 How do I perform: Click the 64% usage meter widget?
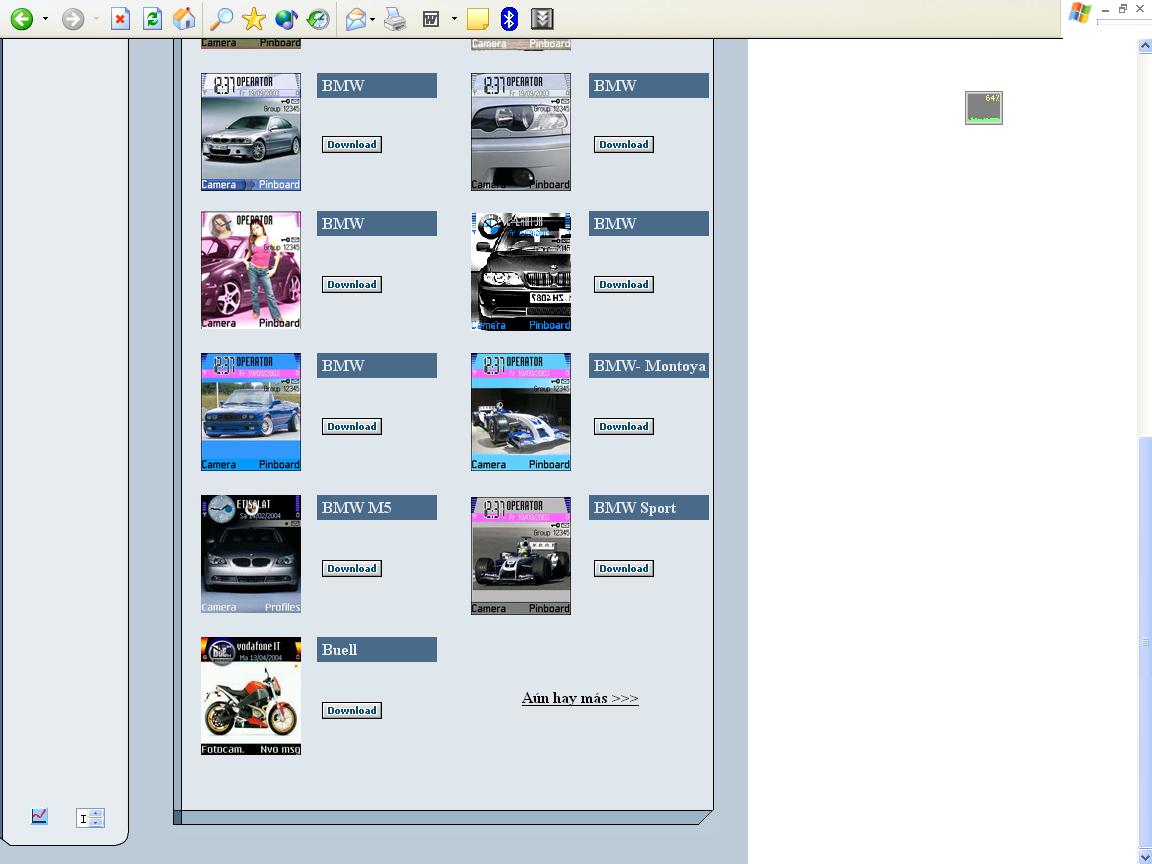(x=984, y=108)
